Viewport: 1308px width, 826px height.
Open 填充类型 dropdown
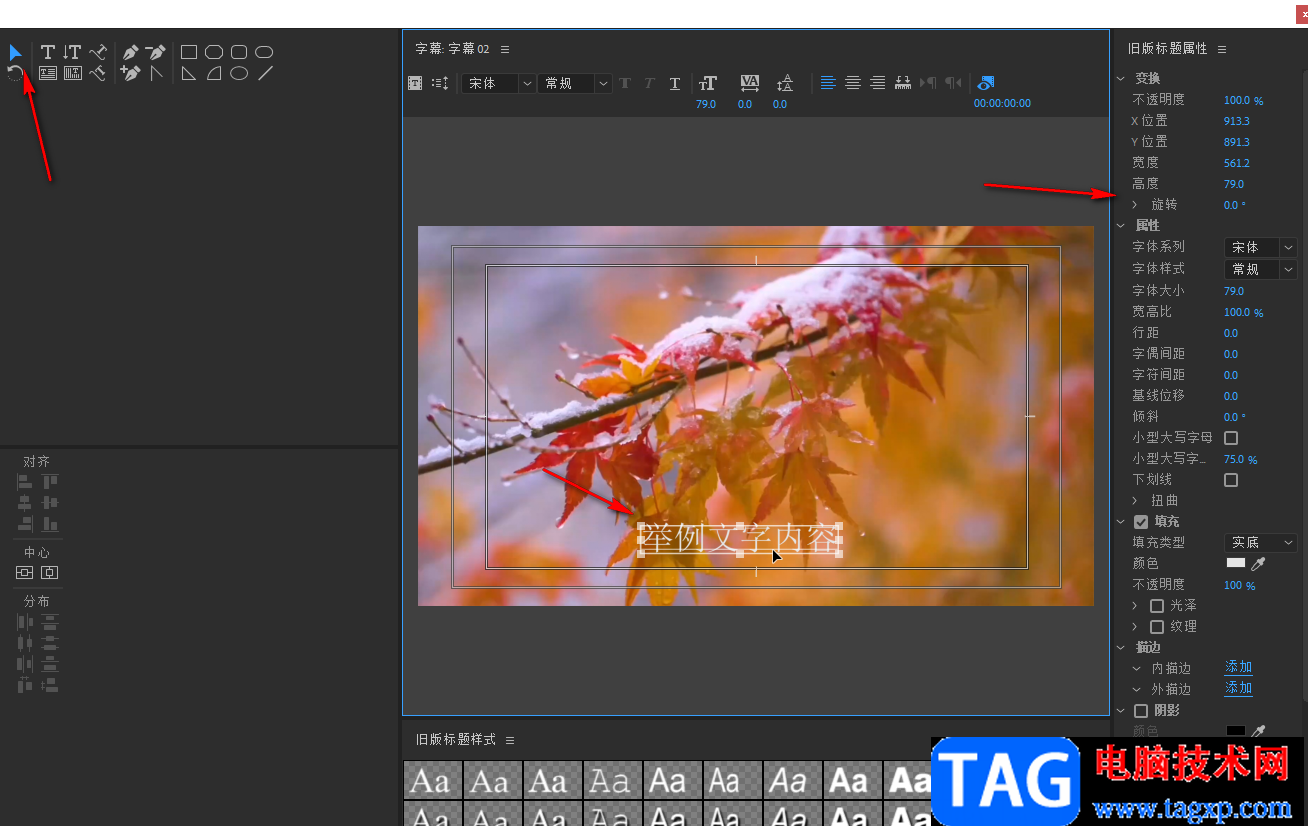click(x=1260, y=542)
